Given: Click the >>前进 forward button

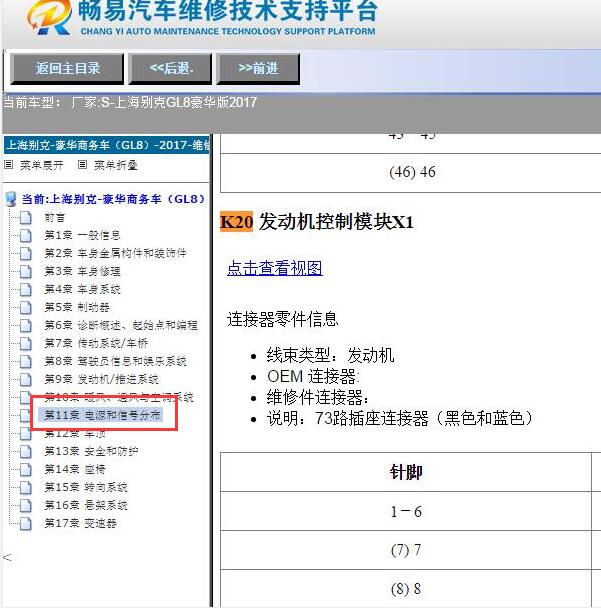Looking at the screenshot, I should pyautogui.click(x=258, y=69).
